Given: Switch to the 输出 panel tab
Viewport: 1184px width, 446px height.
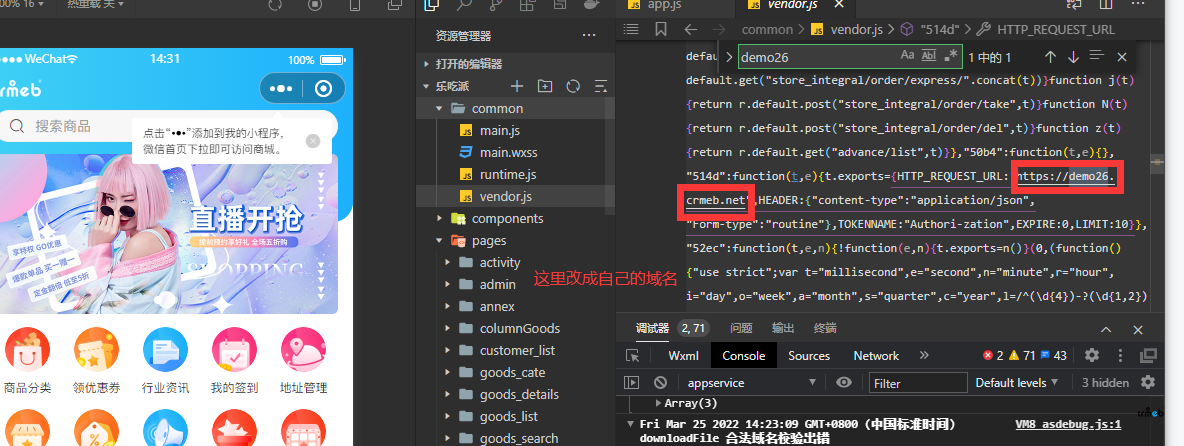Looking at the screenshot, I should 783,328.
